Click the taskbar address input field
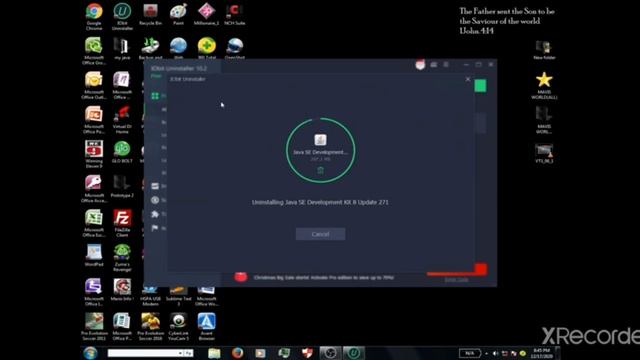Image resolution: width=640 pixels, height=360 pixels. click(142, 353)
